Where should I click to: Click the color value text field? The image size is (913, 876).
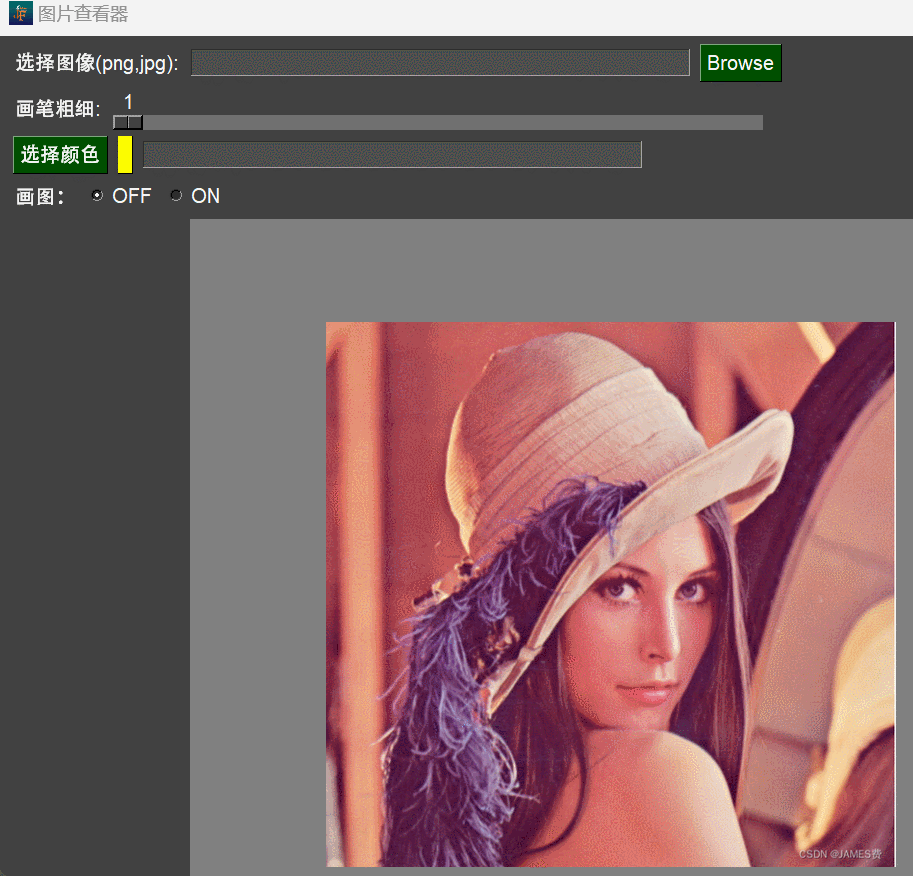pyautogui.click(x=392, y=155)
